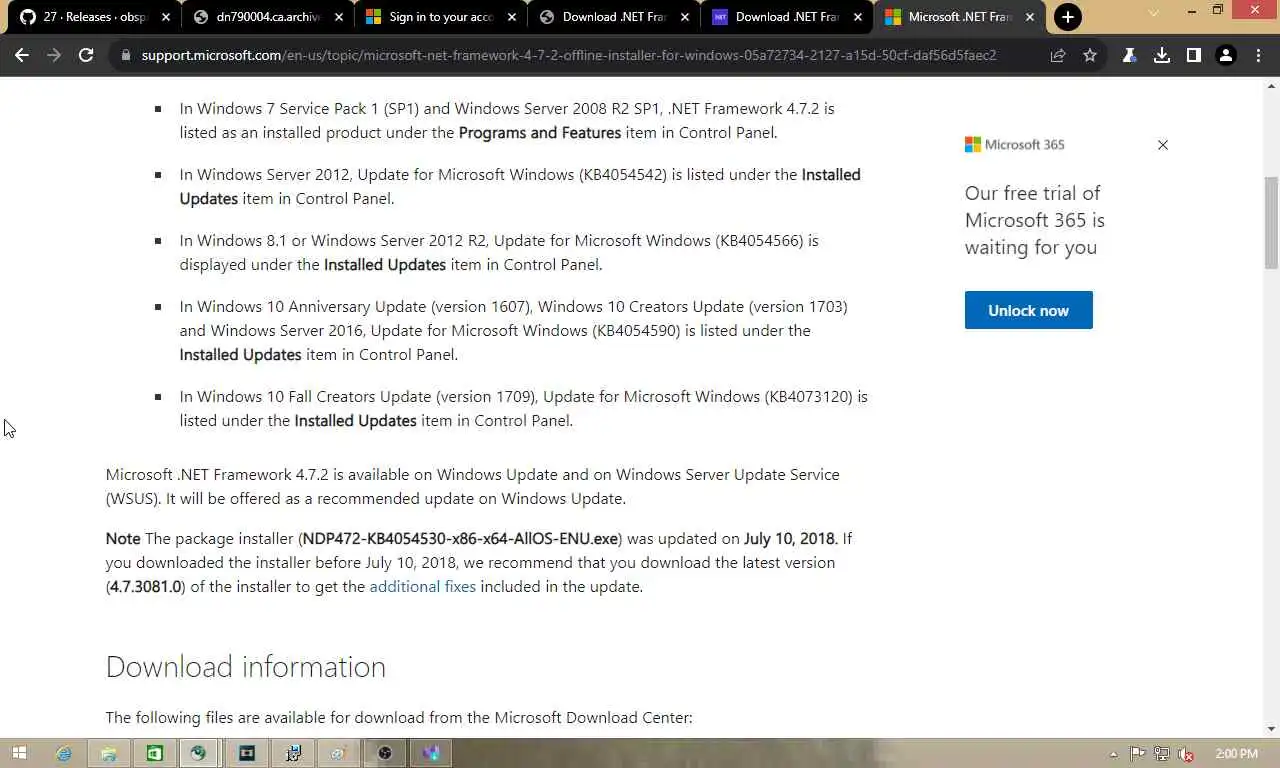View site information lock icon

[126, 55]
